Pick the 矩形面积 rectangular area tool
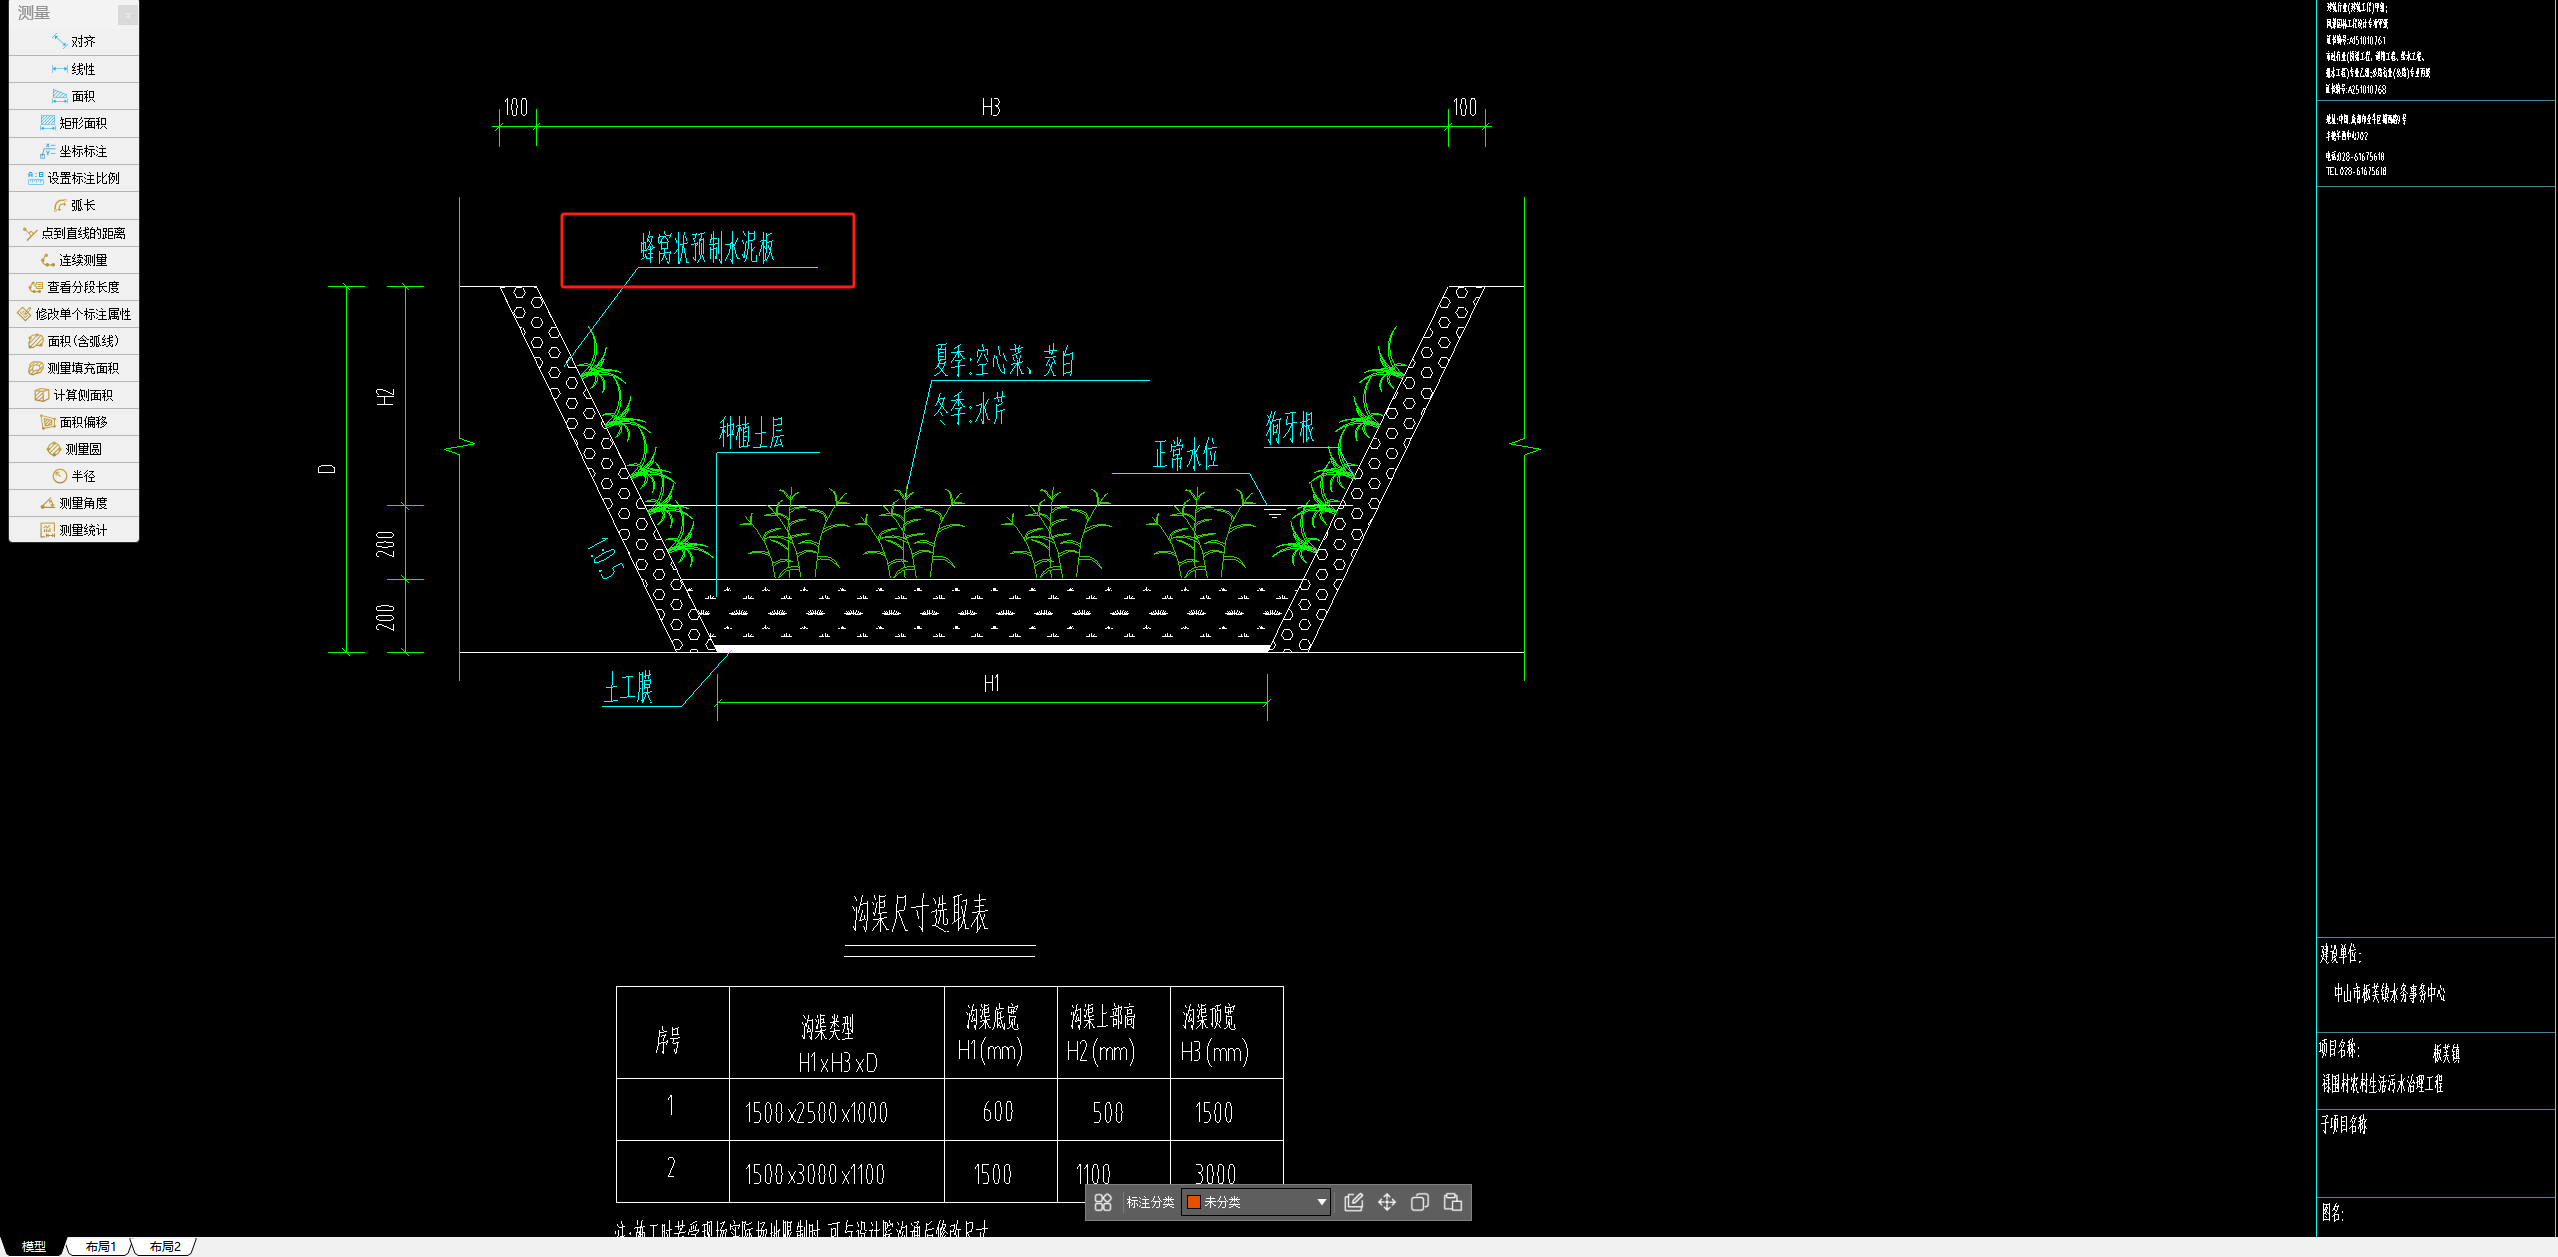 tap(74, 123)
